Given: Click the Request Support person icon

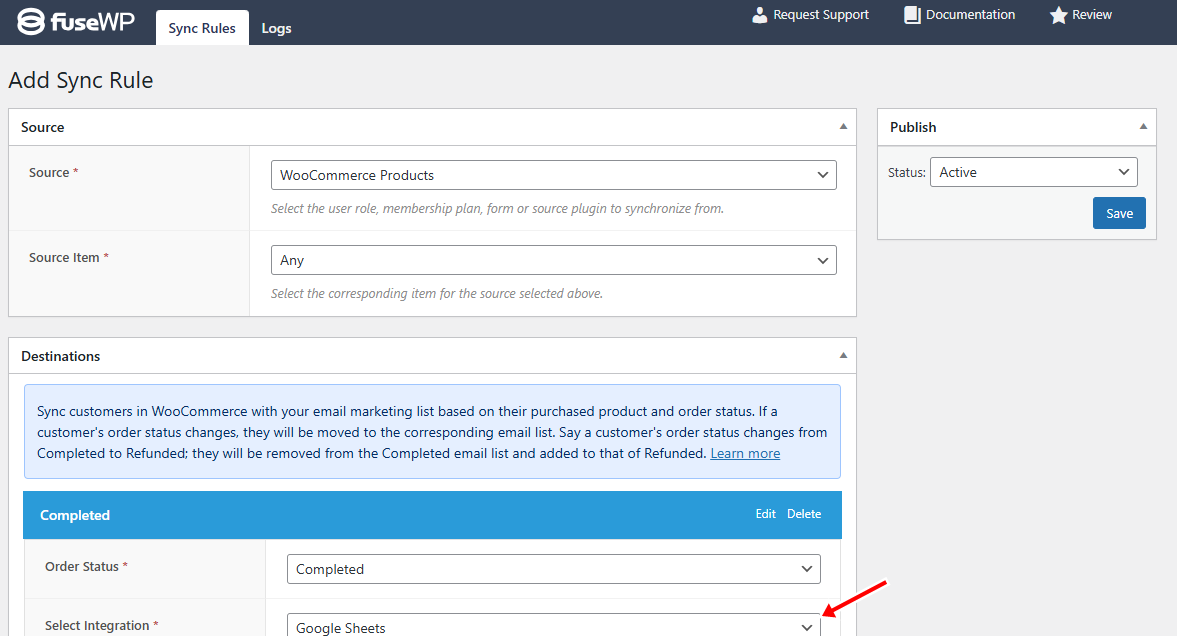Looking at the screenshot, I should point(760,15).
